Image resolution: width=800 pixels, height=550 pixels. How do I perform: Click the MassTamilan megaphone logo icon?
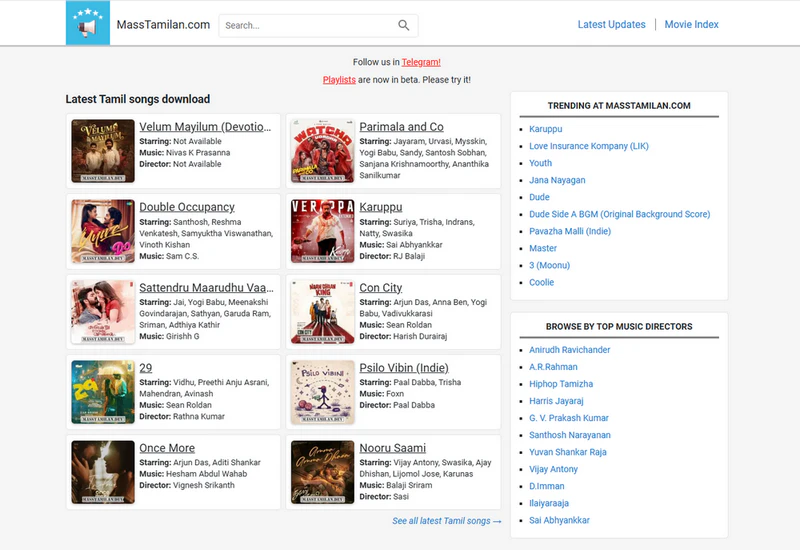(88, 23)
